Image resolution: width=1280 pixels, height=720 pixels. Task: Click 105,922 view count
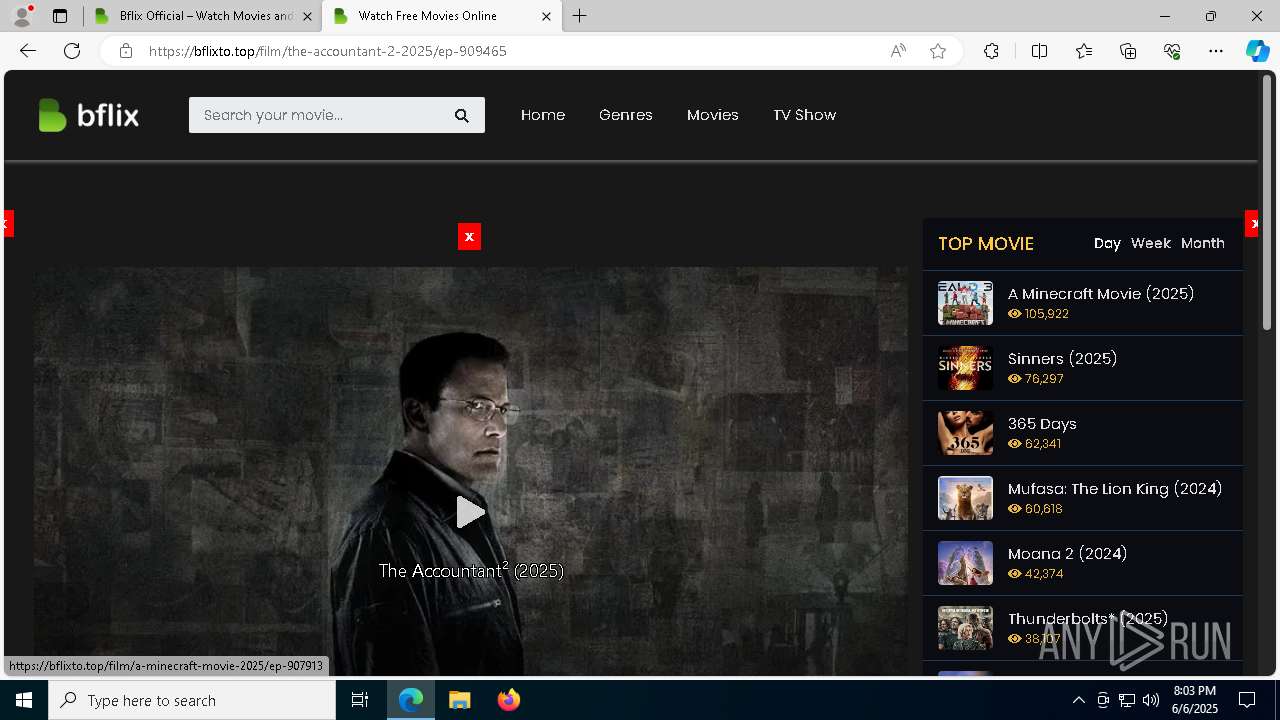tap(1046, 314)
